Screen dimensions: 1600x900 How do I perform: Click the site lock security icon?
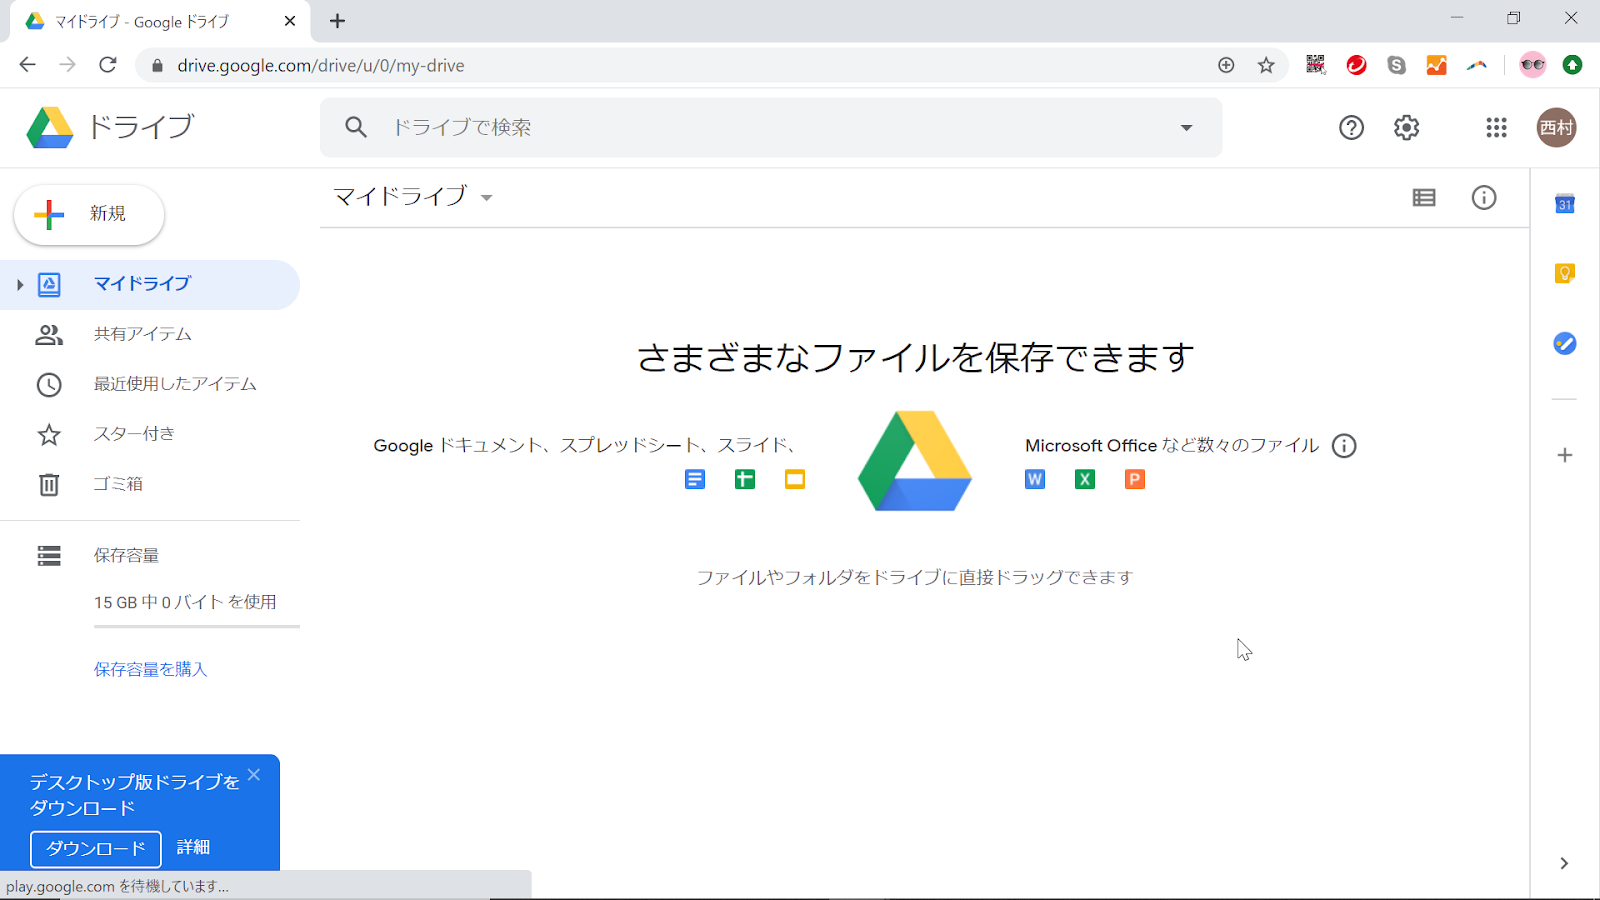click(x=156, y=65)
